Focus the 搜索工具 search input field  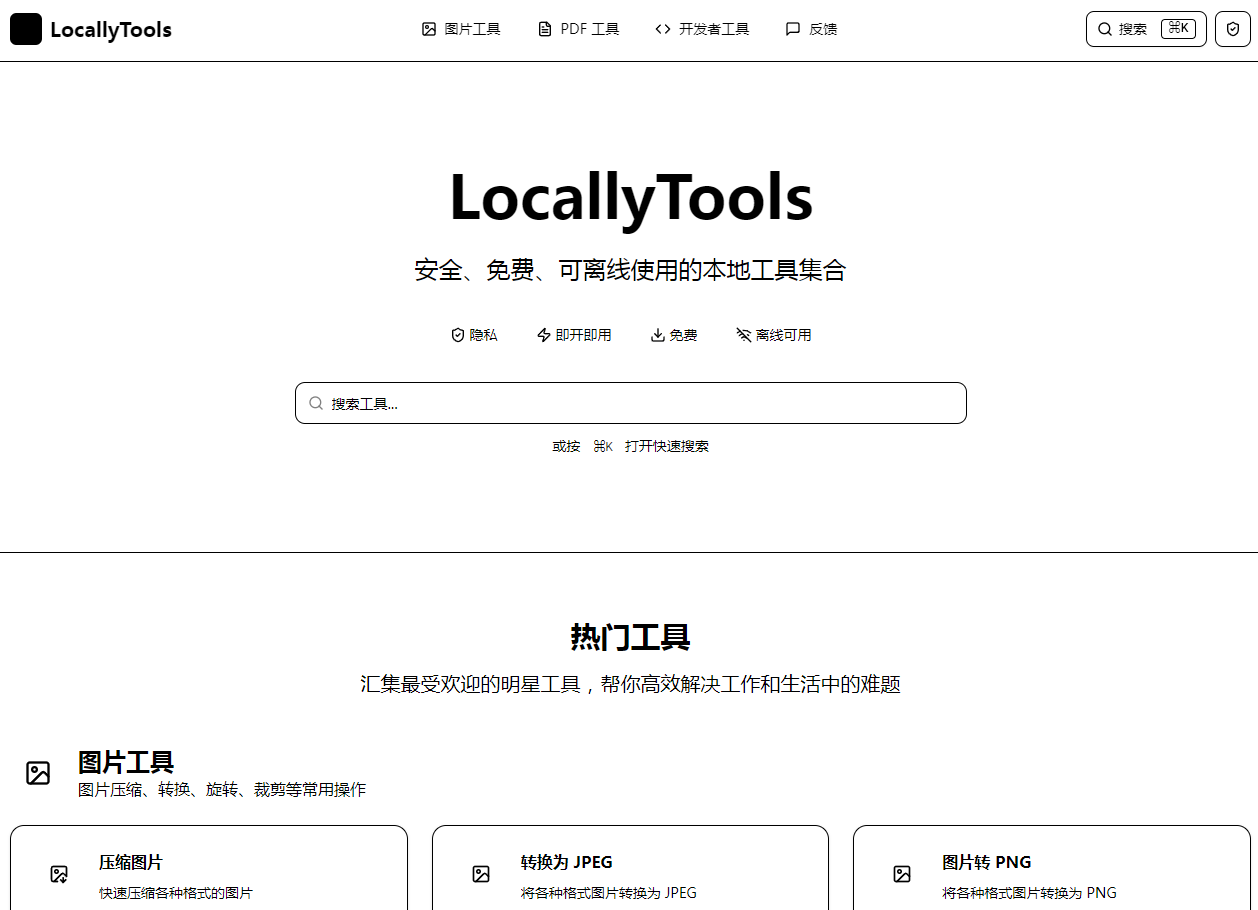pos(640,403)
